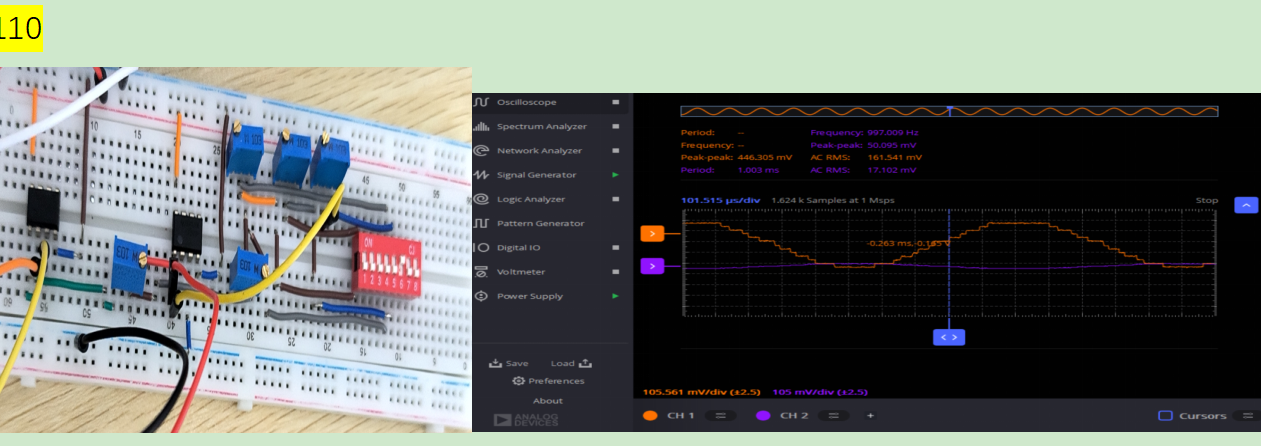The height and width of the screenshot is (446, 1261).
Task: Open the Oscilloscope instrument icon
Action: [481, 102]
